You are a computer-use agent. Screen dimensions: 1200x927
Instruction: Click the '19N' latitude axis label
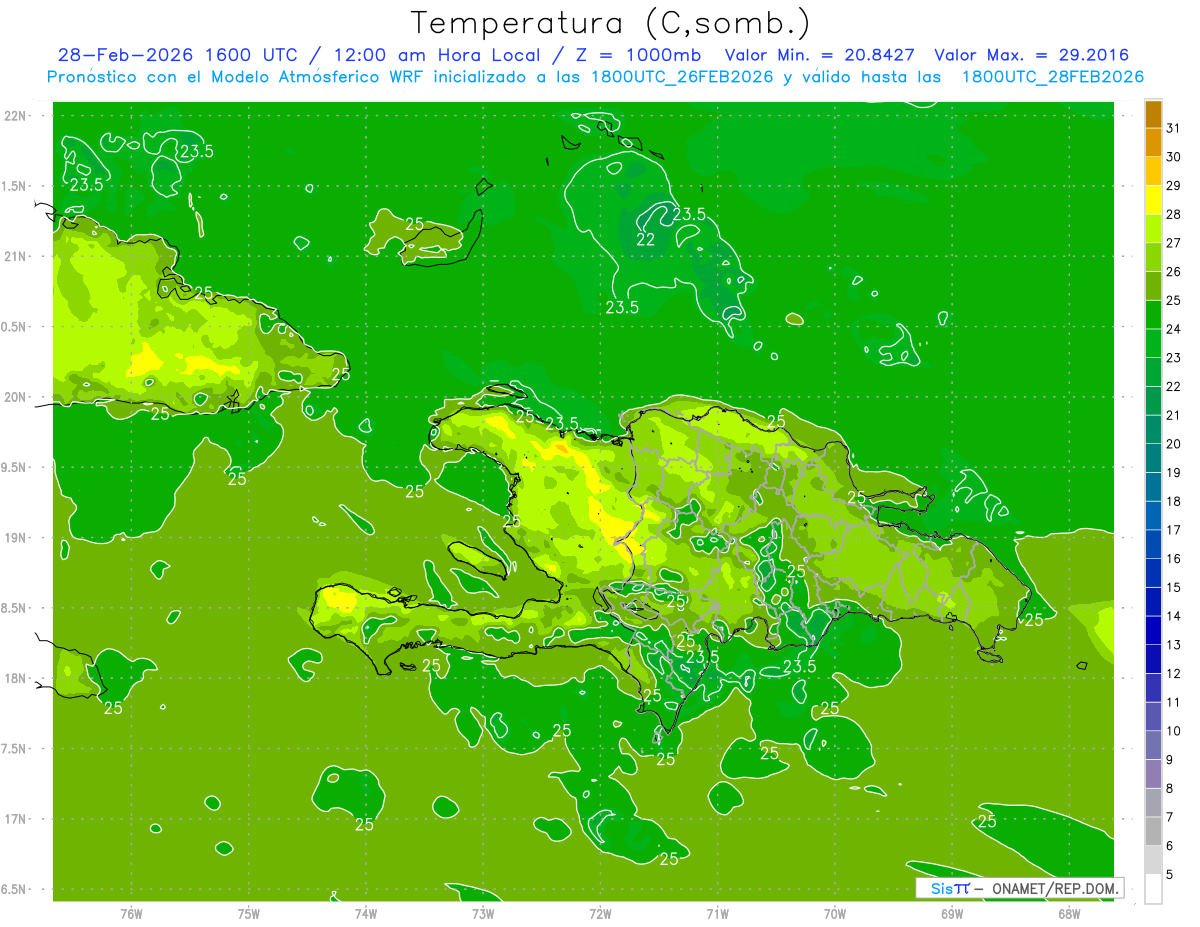click(16, 538)
